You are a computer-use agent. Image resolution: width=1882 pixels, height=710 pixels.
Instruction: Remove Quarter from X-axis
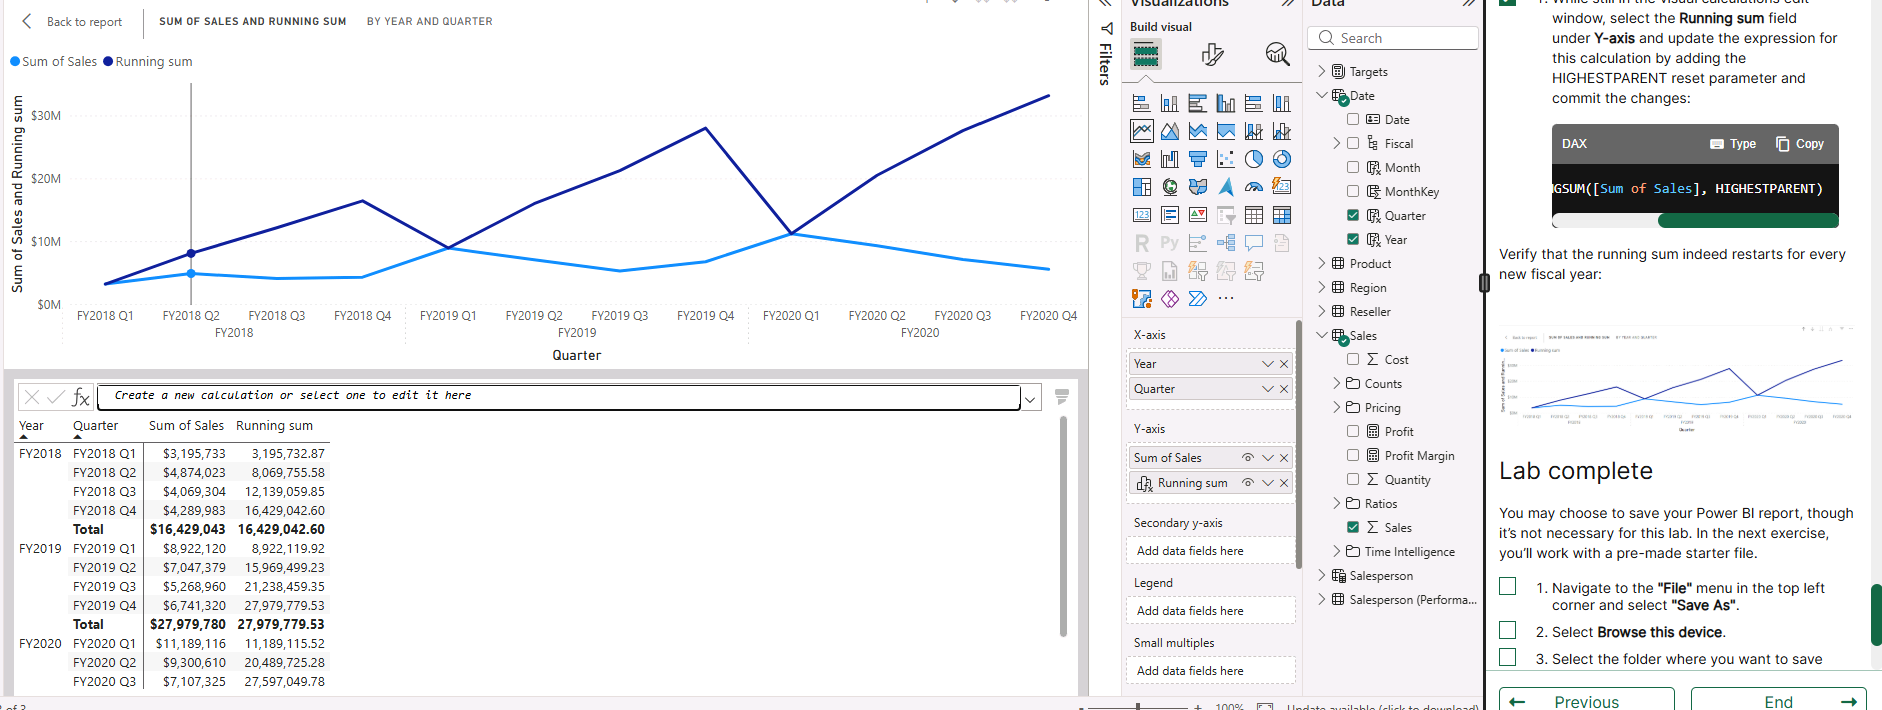1284,389
